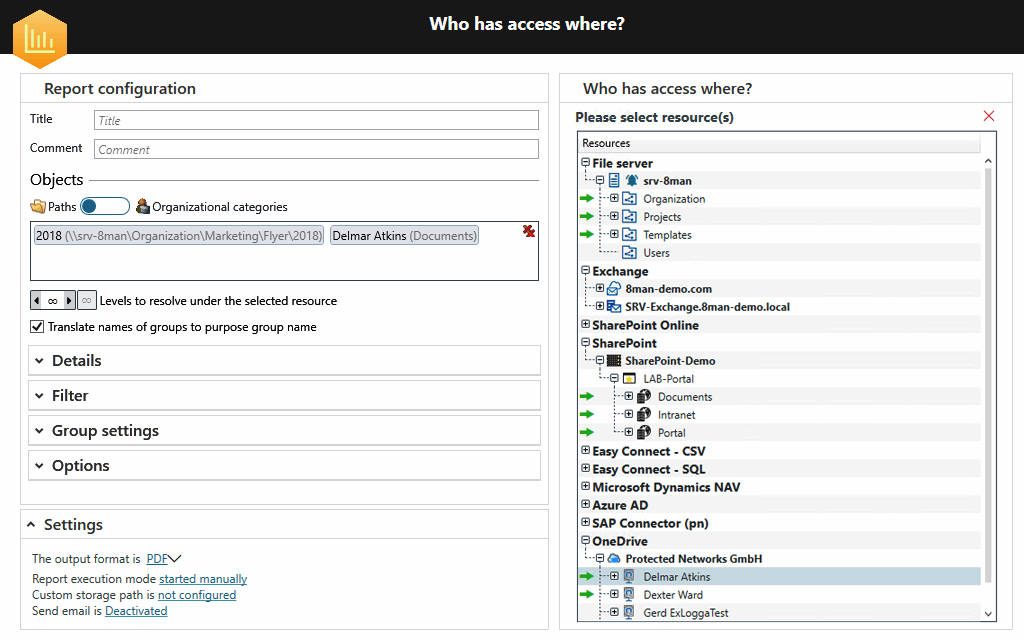Select the LAB-Portal star icon
1024x640 pixels.
pos(632,378)
